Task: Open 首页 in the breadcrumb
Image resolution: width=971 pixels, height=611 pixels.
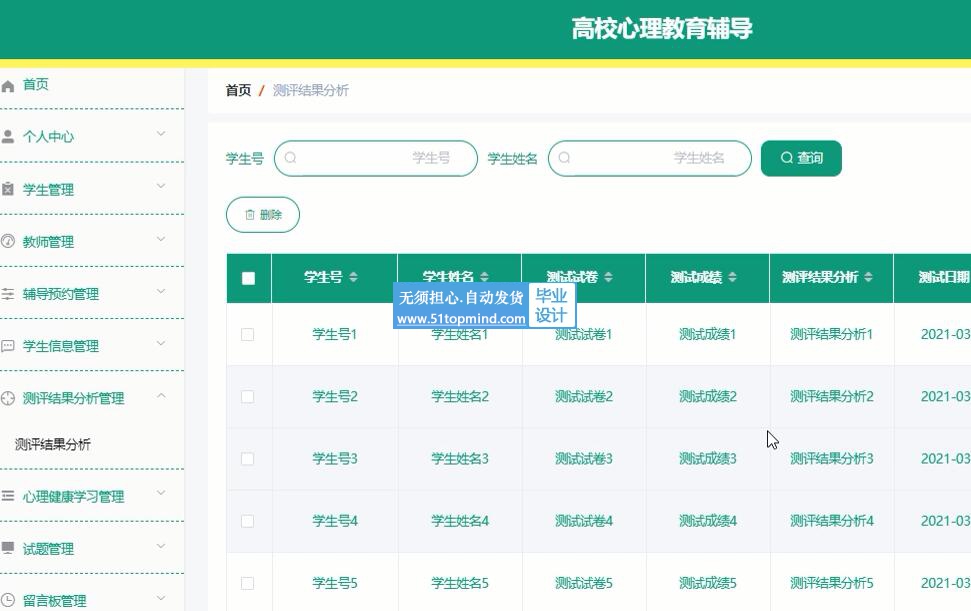Action: [x=238, y=91]
